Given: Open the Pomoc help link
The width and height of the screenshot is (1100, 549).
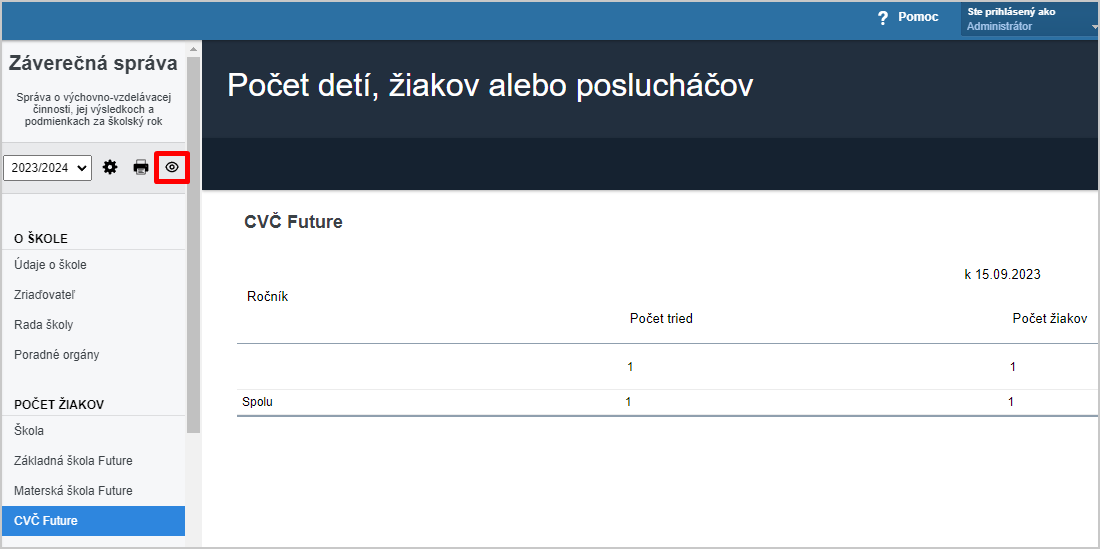Looking at the screenshot, I should point(918,18).
